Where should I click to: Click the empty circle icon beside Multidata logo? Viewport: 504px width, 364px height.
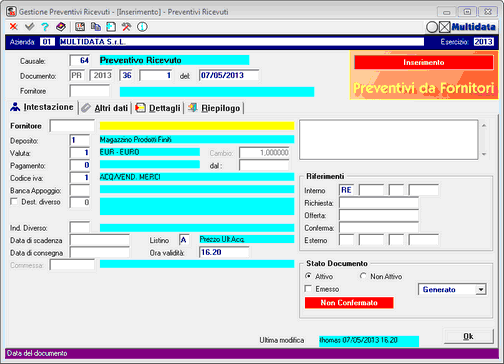(x=432, y=27)
